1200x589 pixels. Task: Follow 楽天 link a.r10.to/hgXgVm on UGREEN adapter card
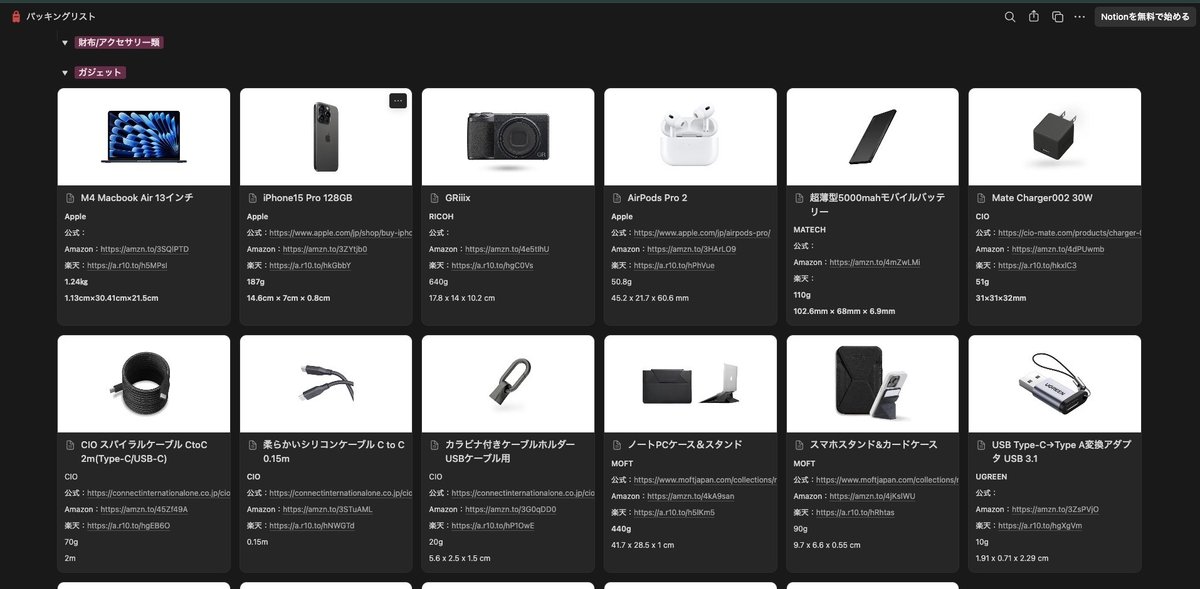[1040, 526]
